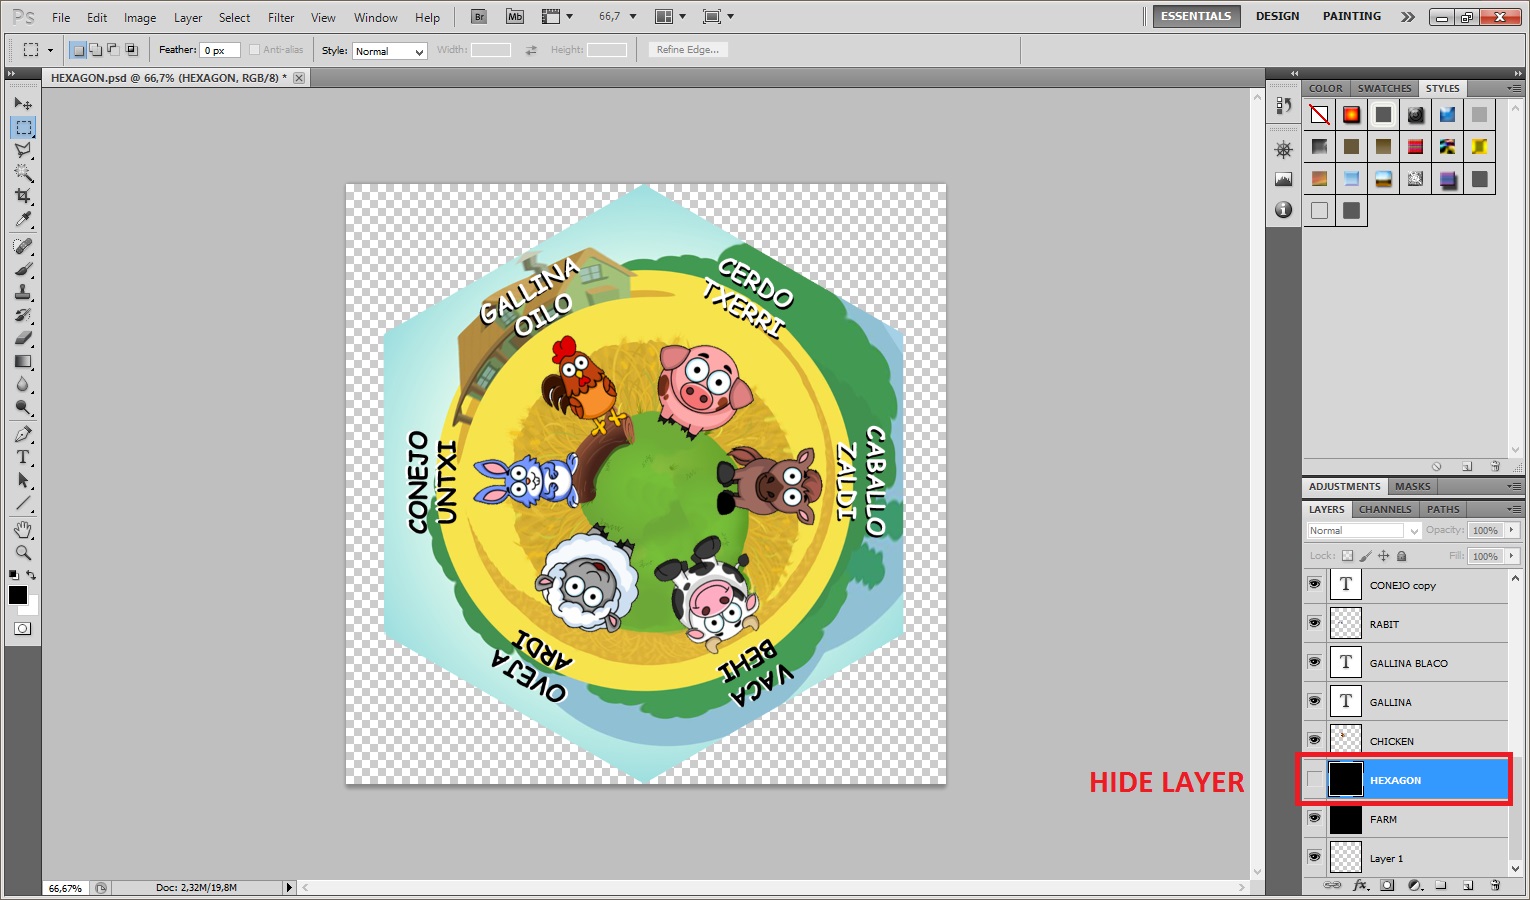Select the Hand tool
Screen dimensions: 1530x900
(23, 530)
